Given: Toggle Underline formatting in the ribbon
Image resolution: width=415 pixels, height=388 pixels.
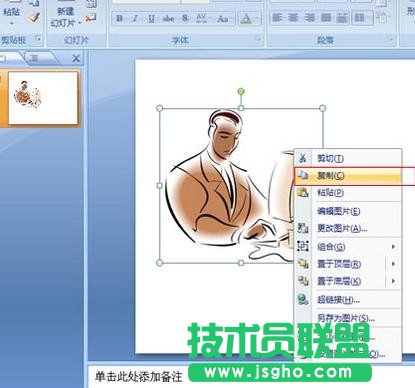Looking at the screenshot, I should point(152,19).
